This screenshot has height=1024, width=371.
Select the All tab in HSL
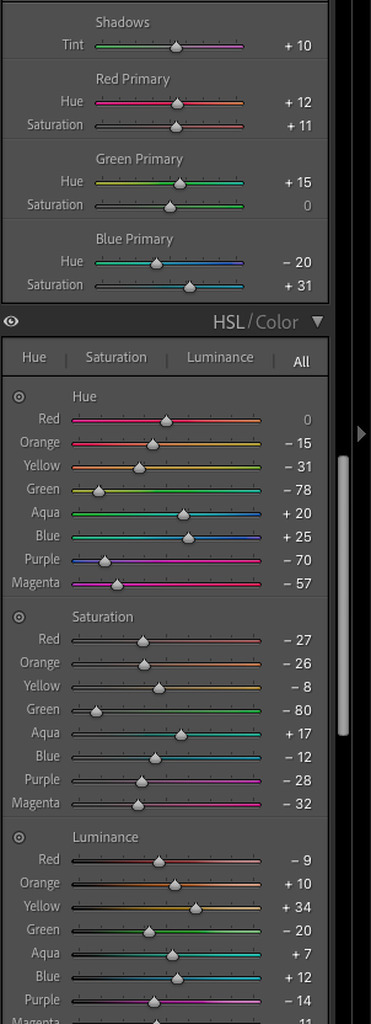(301, 361)
